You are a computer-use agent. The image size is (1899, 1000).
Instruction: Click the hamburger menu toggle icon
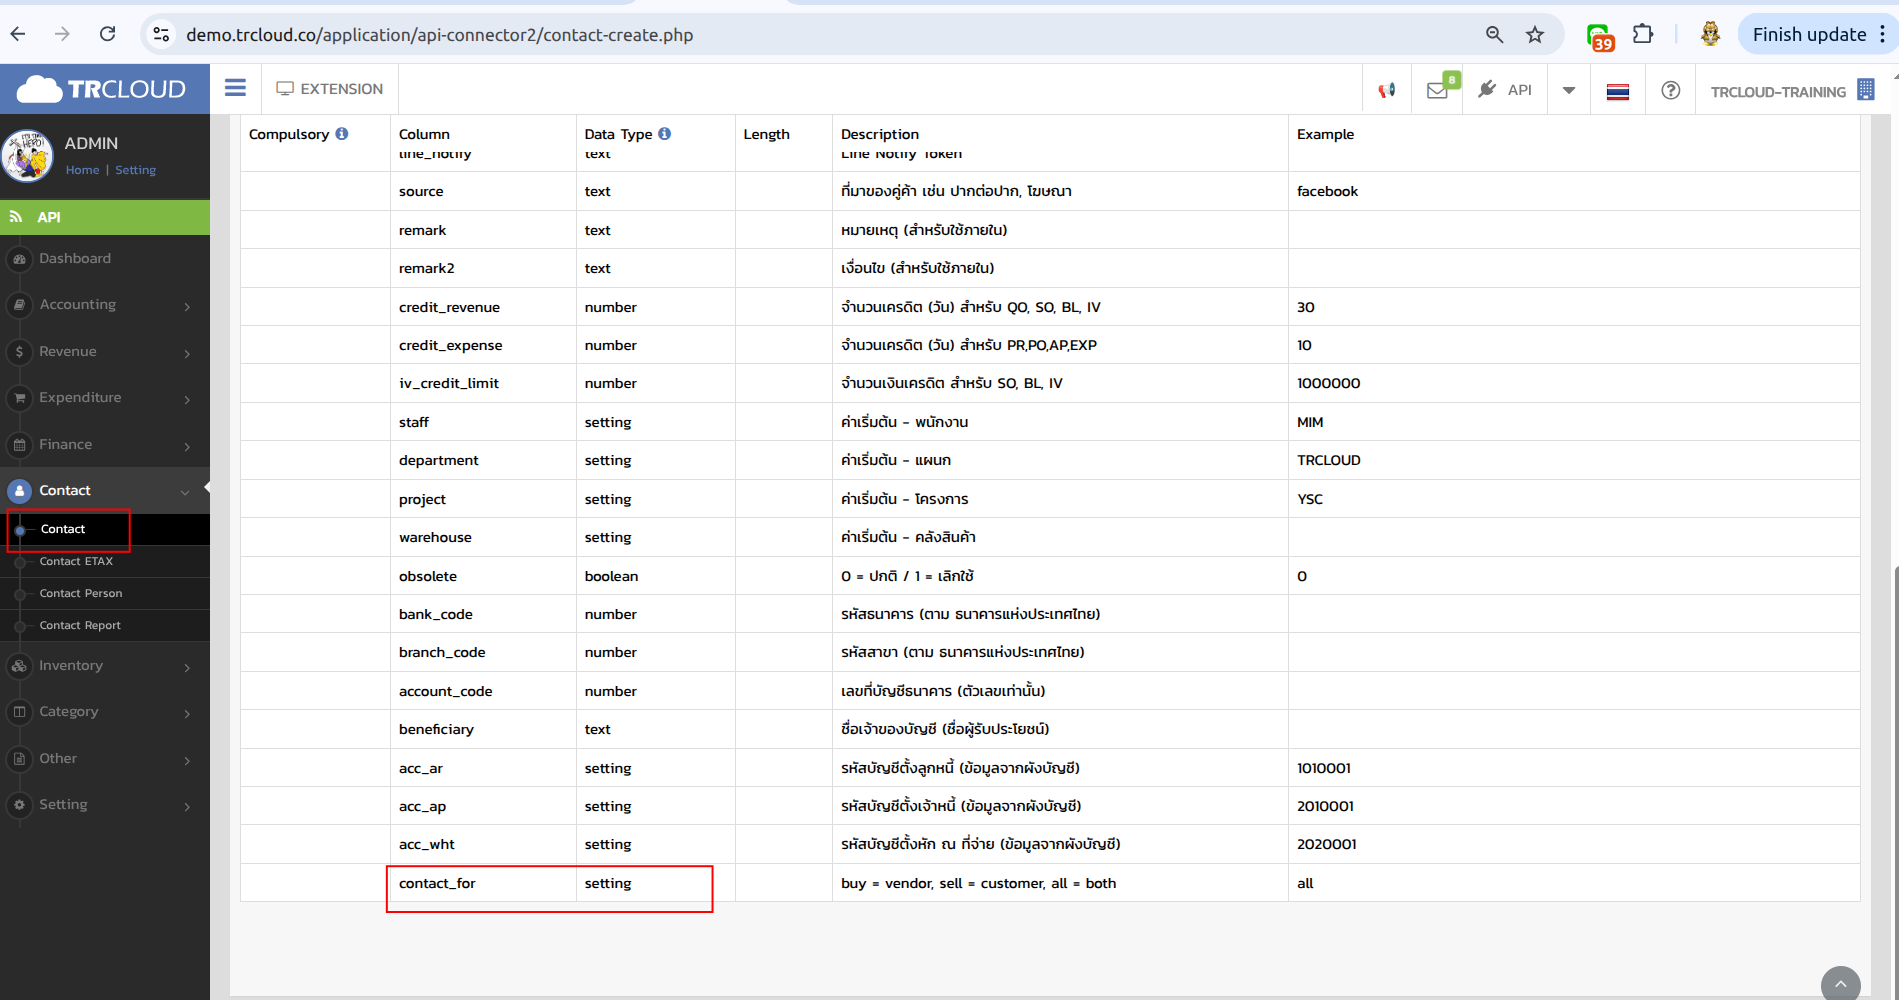[235, 88]
